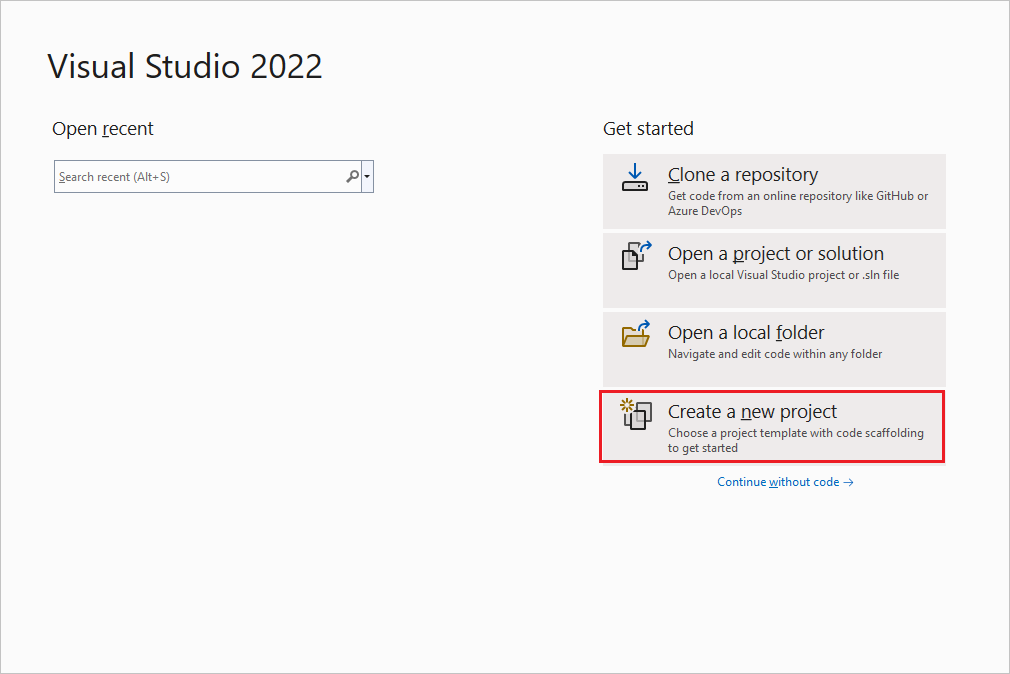Click the arrow icon after Continue without code
This screenshot has width=1010, height=674.
(x=849, y=481)
